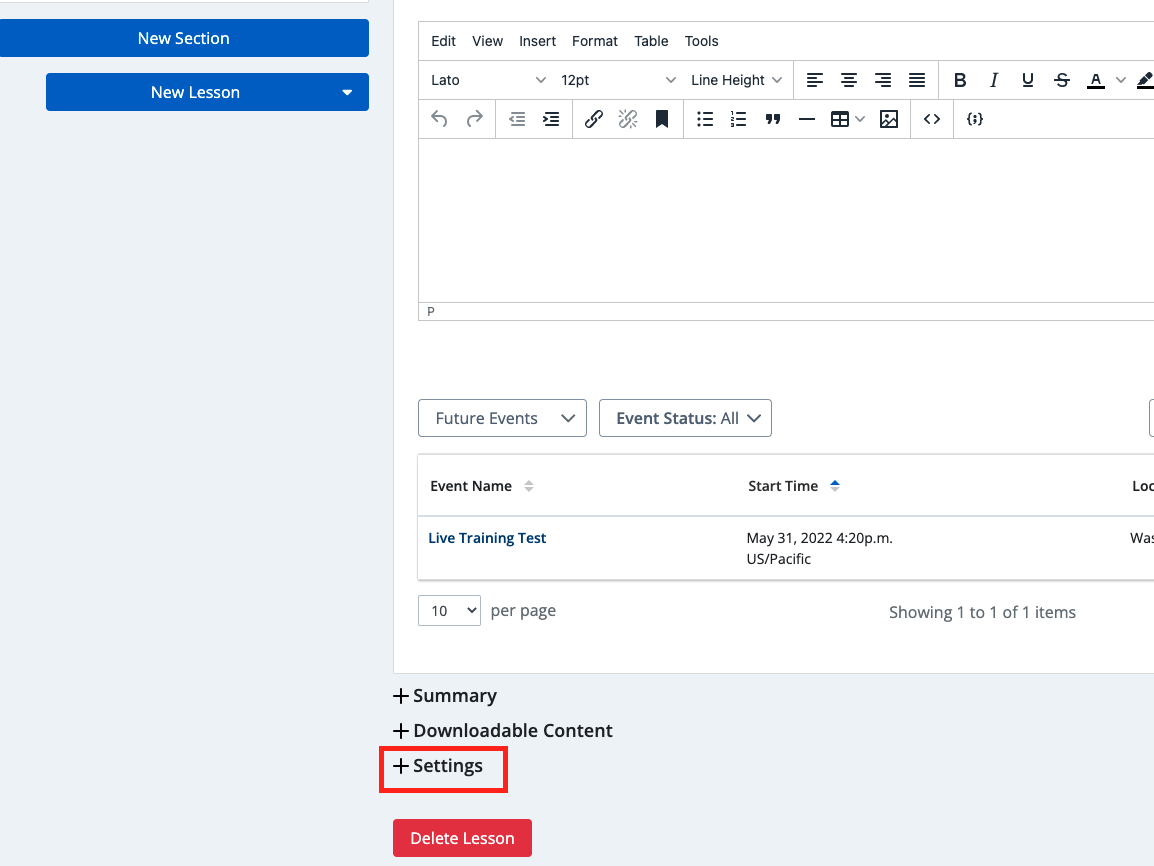Center align the text
This screenshot has width=1154, height=866.
[849, 80]
